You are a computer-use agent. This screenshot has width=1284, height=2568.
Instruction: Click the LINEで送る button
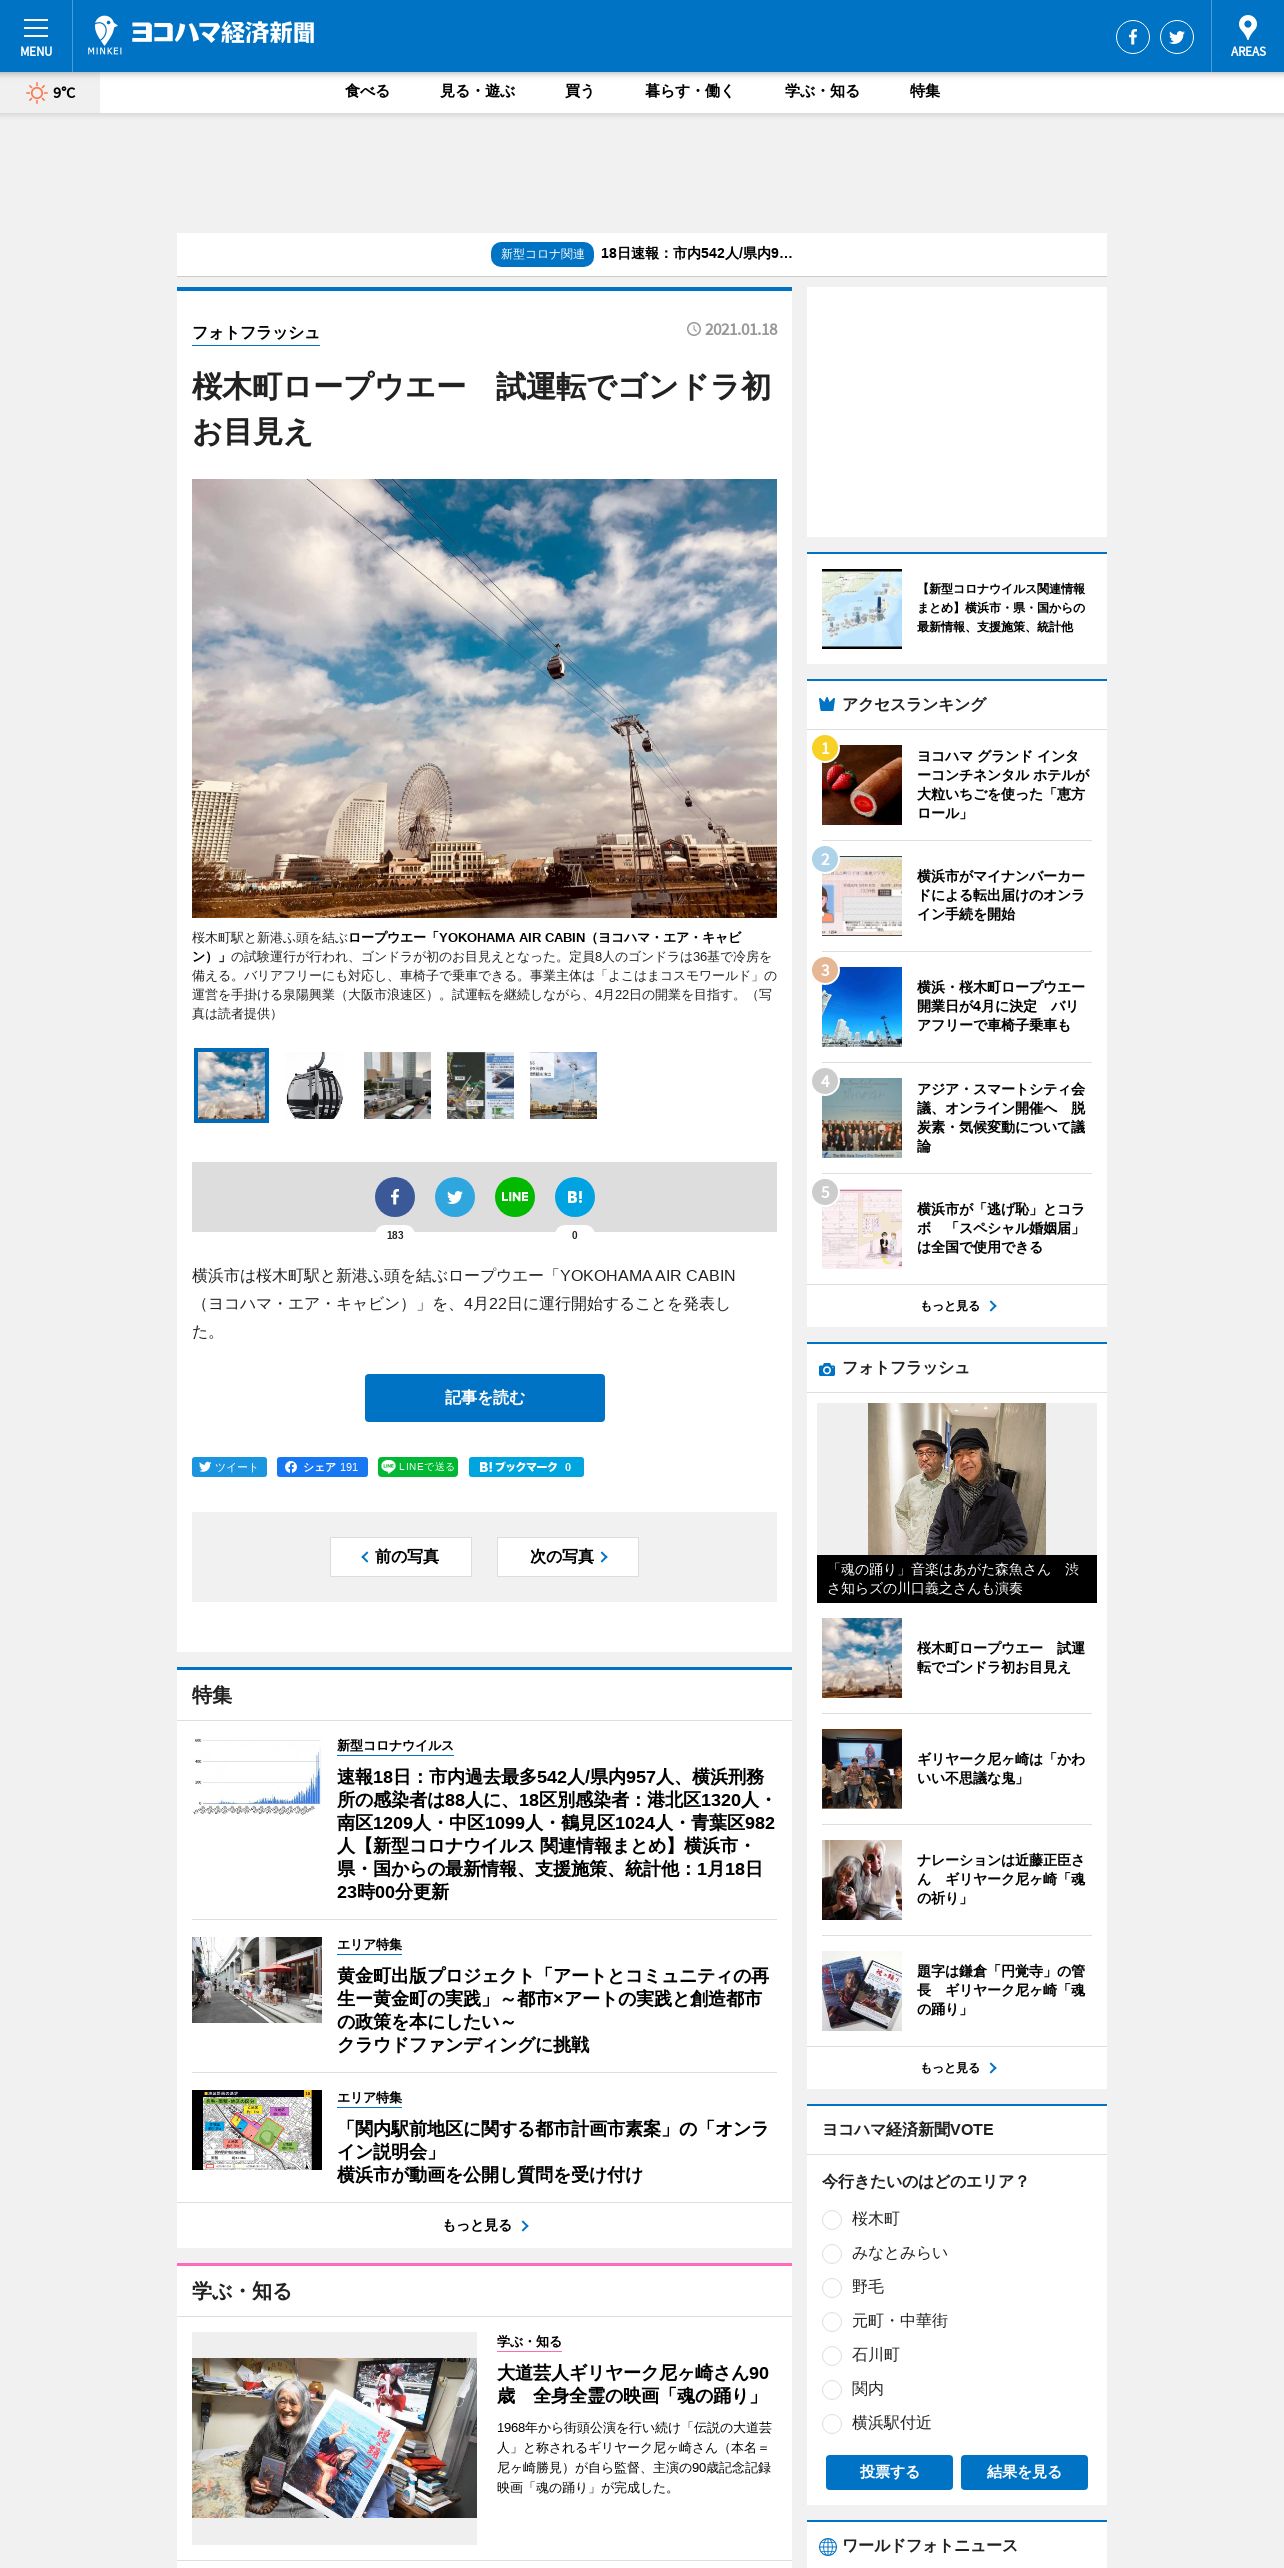pos(418,1467)
